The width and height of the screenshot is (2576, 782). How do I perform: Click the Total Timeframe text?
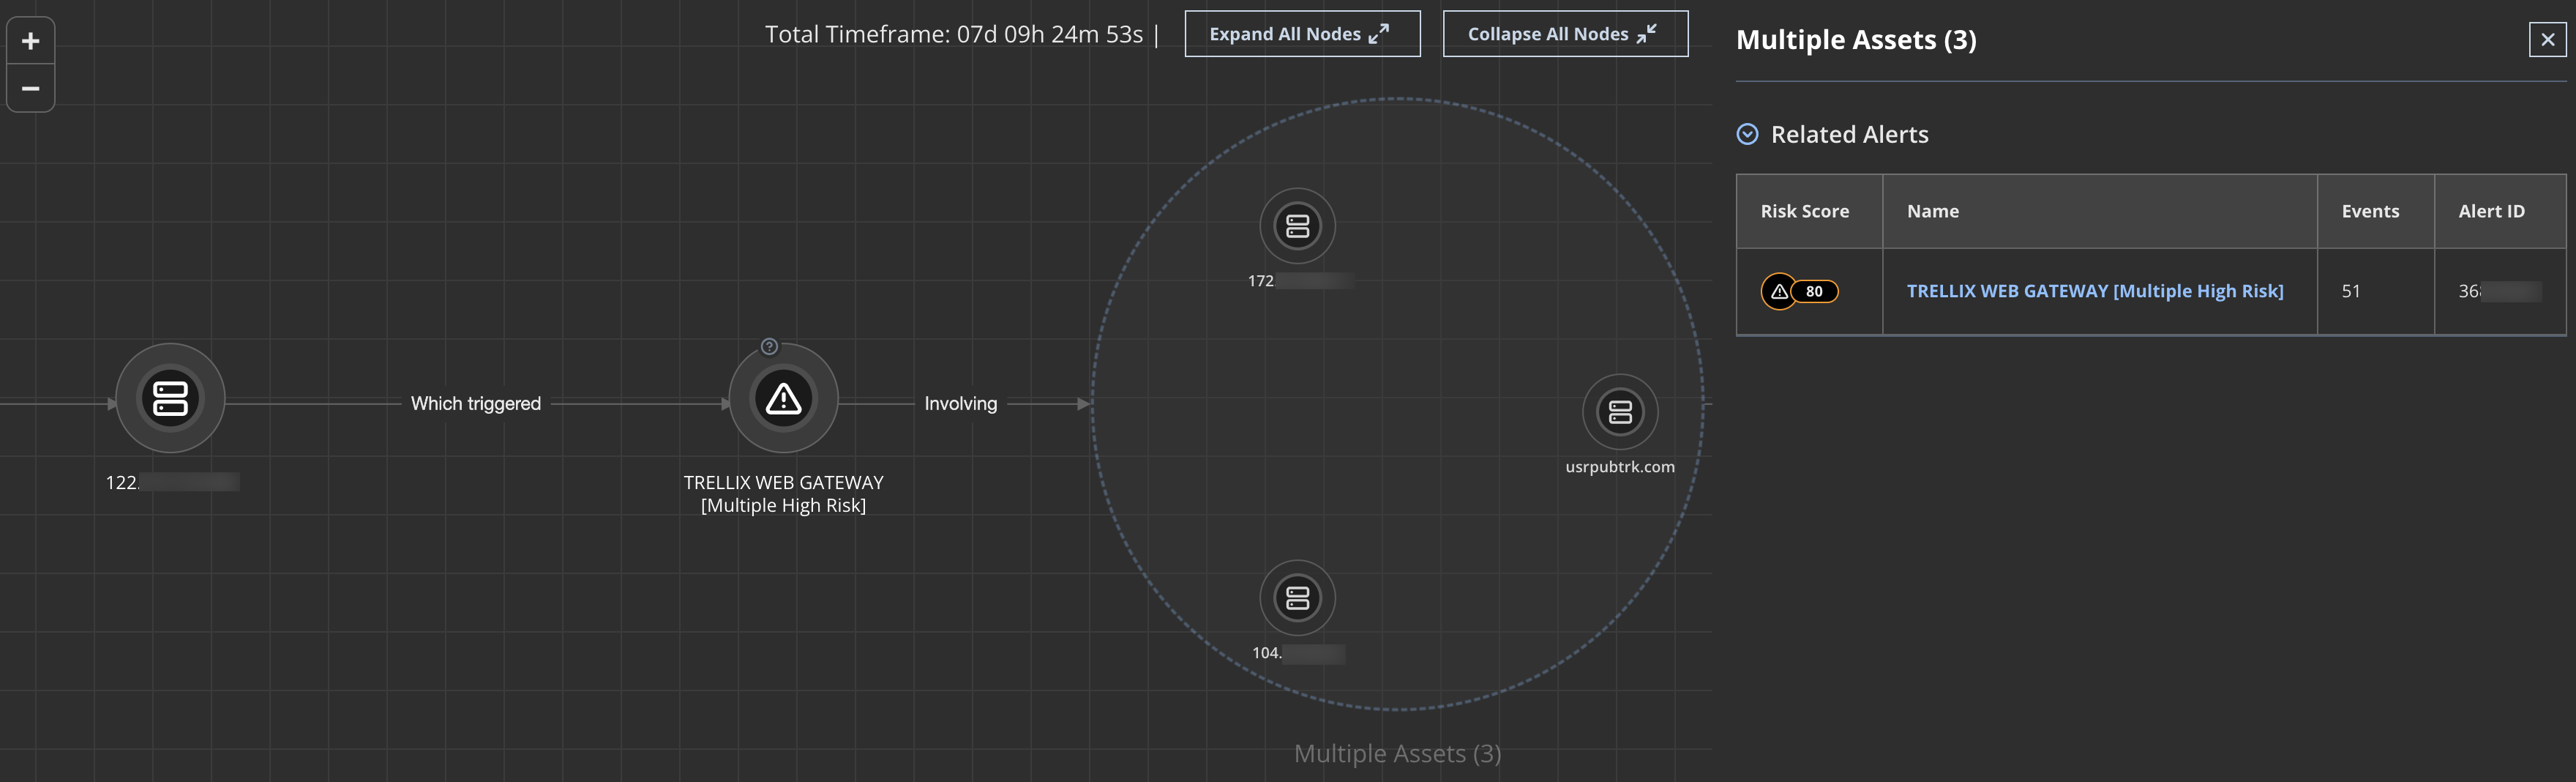tap(953, 35)
